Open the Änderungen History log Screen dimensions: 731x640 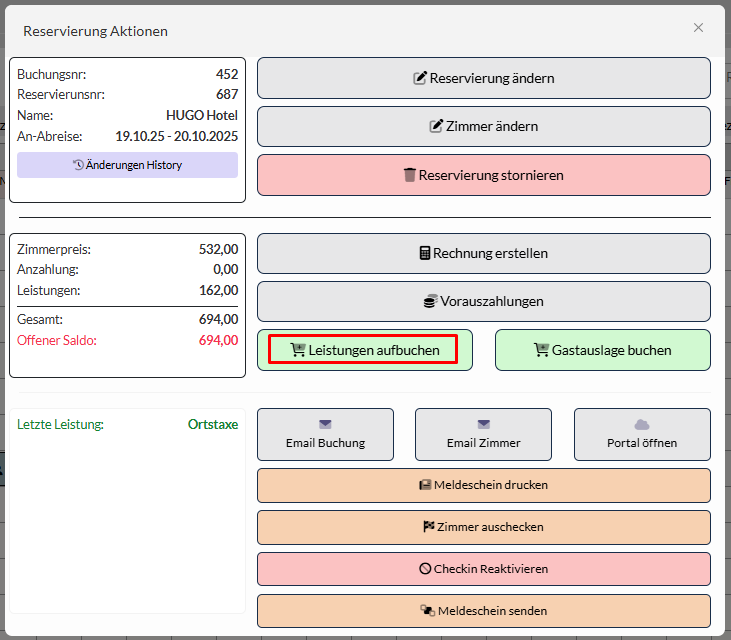pyautogui.click(x=127, y=165)
